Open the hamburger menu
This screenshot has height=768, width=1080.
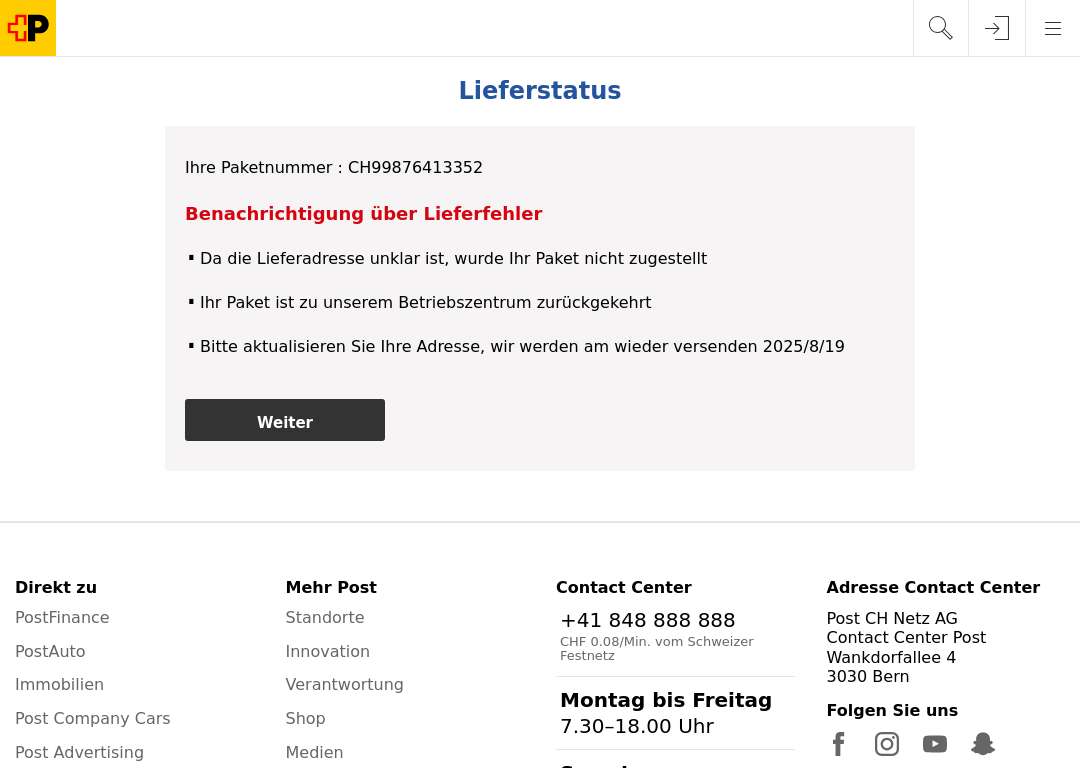click(1052, 28)
